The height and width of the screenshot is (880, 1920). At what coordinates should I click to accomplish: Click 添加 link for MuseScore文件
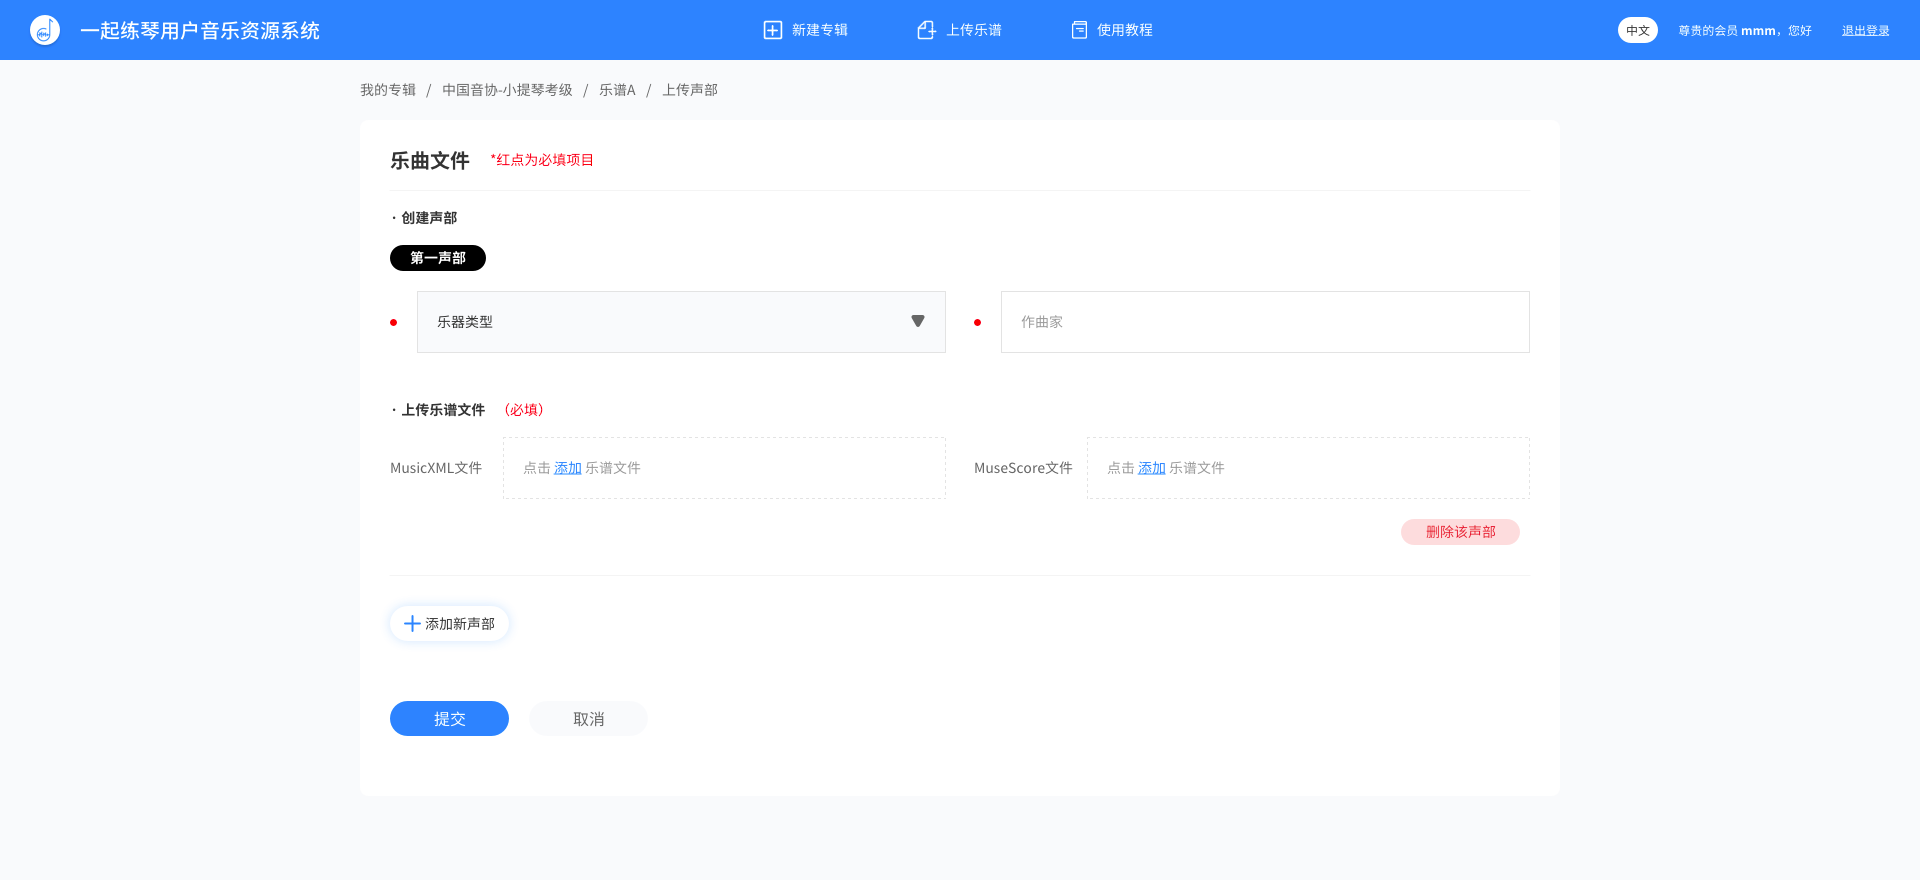click(x=1152, y=468)
